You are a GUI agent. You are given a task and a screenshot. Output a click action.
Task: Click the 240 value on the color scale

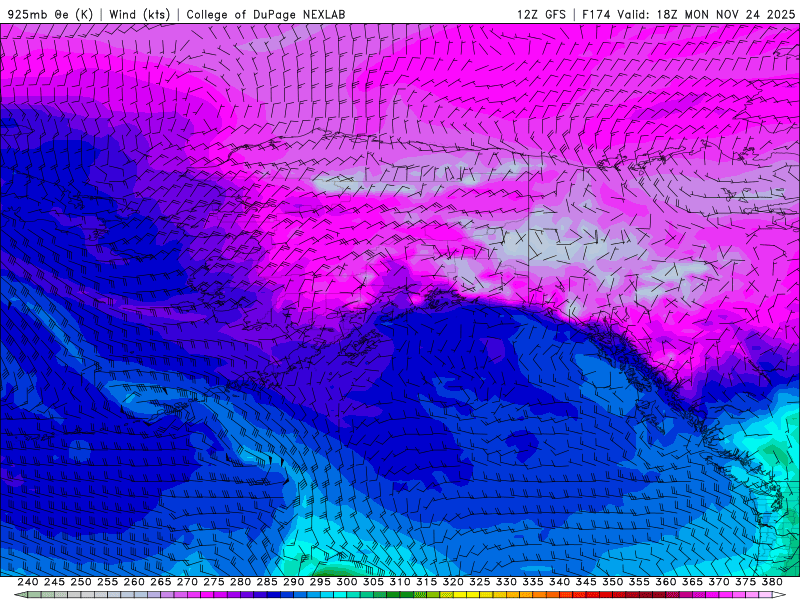click(28, 582)
